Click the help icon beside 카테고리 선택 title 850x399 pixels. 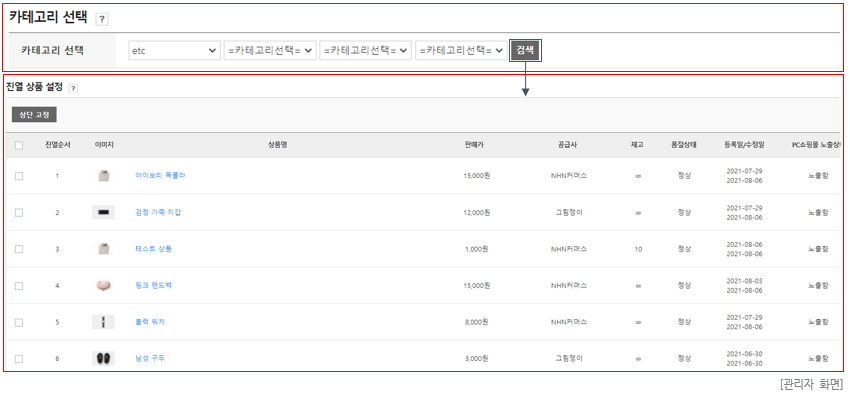(x=102, y=20)
